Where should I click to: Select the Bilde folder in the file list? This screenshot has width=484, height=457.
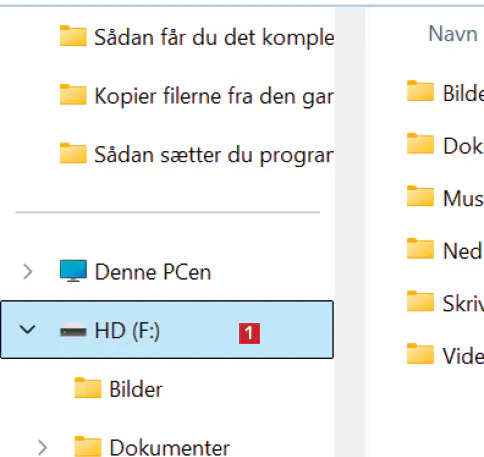(x=445, y=92)
